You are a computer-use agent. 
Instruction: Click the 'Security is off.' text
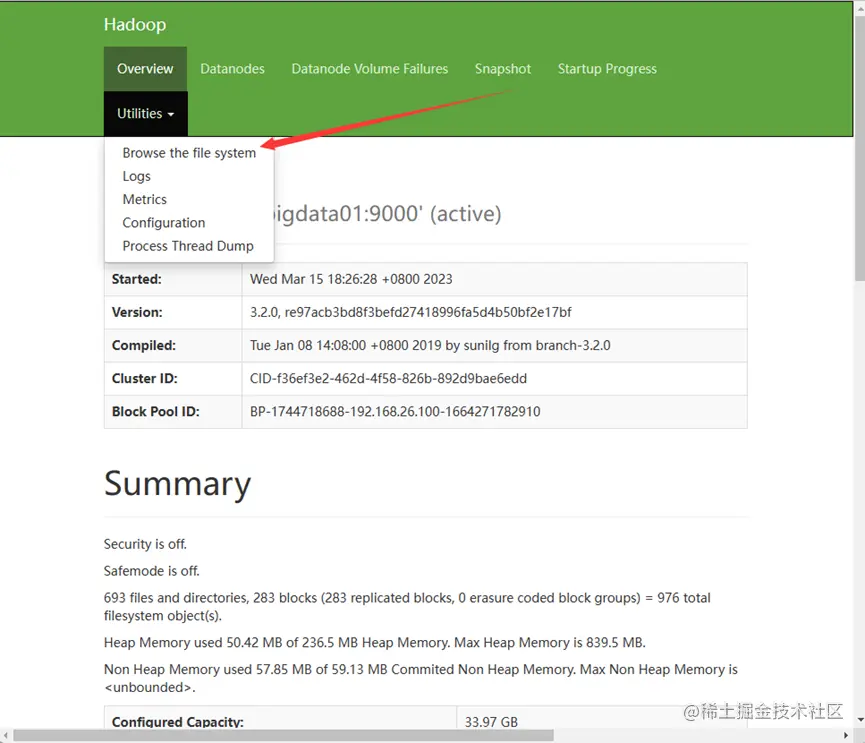pos(145,544)
